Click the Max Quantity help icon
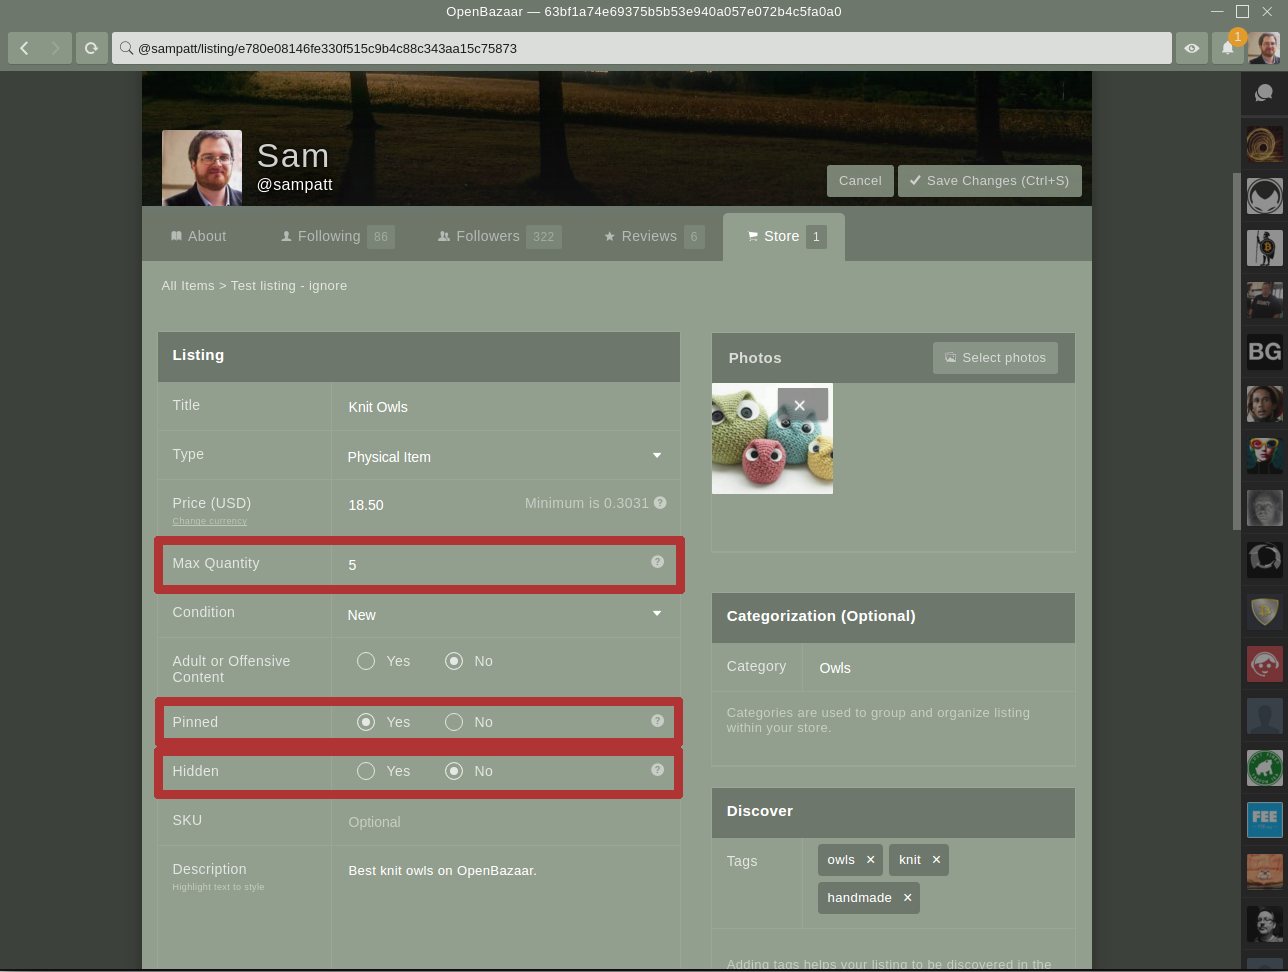This screenshot has width=1288, height=972. [x=657, y=562]
